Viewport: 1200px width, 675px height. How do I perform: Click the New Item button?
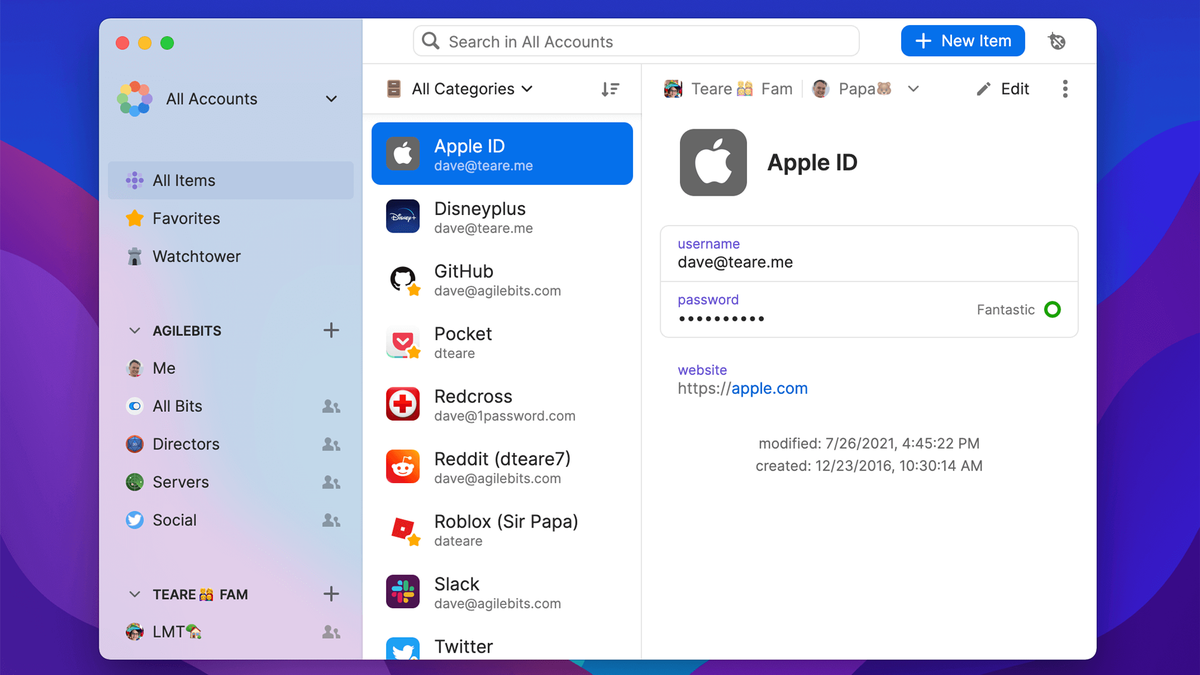pos(963,41)
